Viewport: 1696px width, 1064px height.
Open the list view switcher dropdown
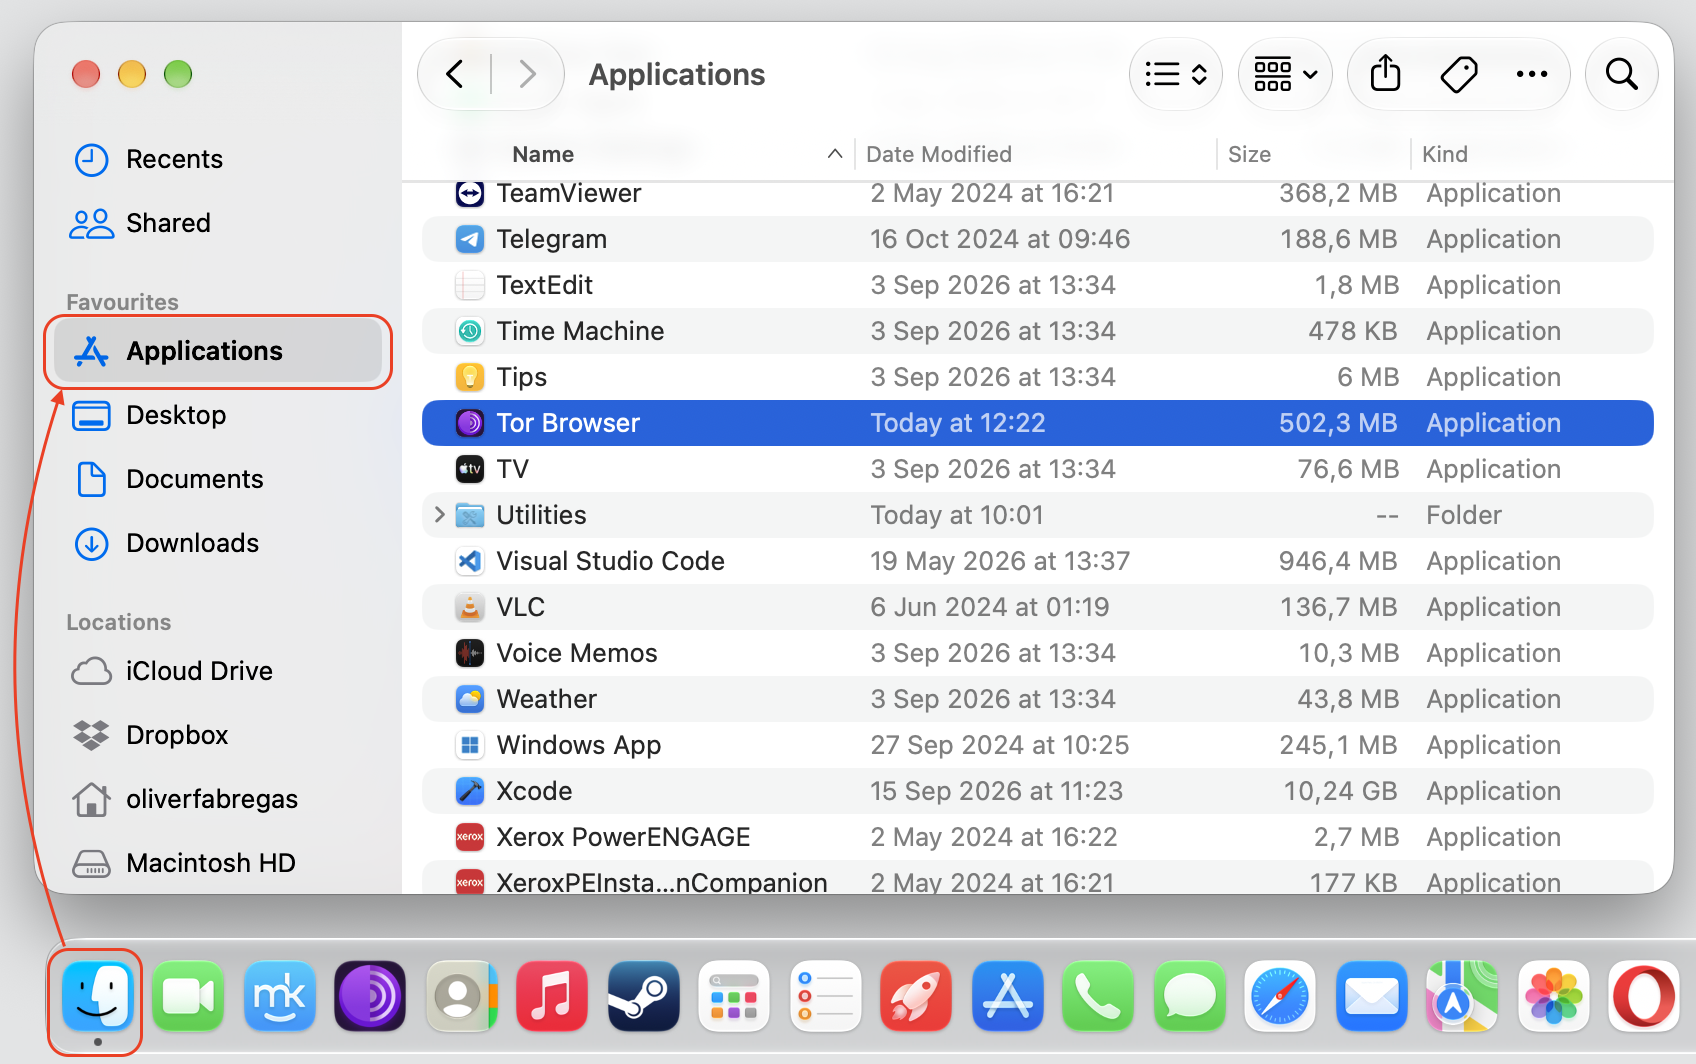(1176, 74)
